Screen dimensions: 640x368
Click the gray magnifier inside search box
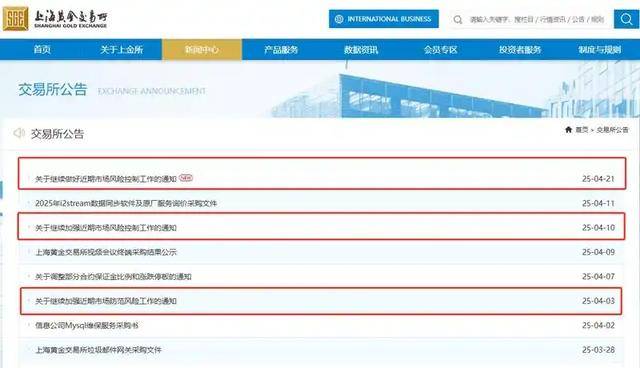[x=458, y=20]
